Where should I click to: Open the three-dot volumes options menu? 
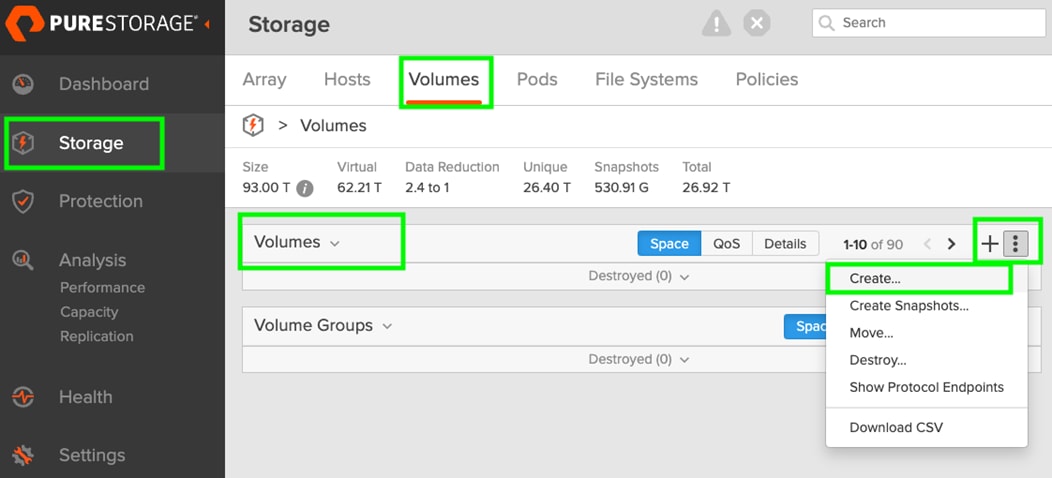1015,243
